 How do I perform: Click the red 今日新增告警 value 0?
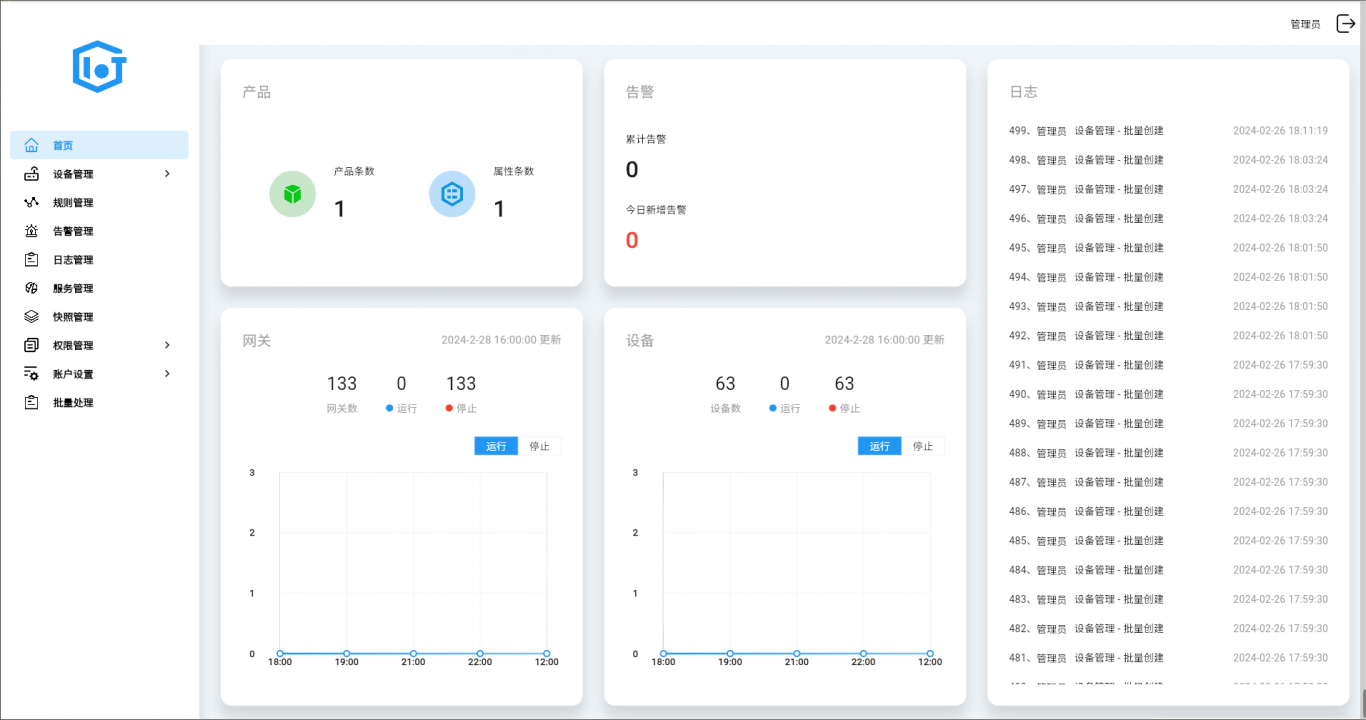coord(632,240)
